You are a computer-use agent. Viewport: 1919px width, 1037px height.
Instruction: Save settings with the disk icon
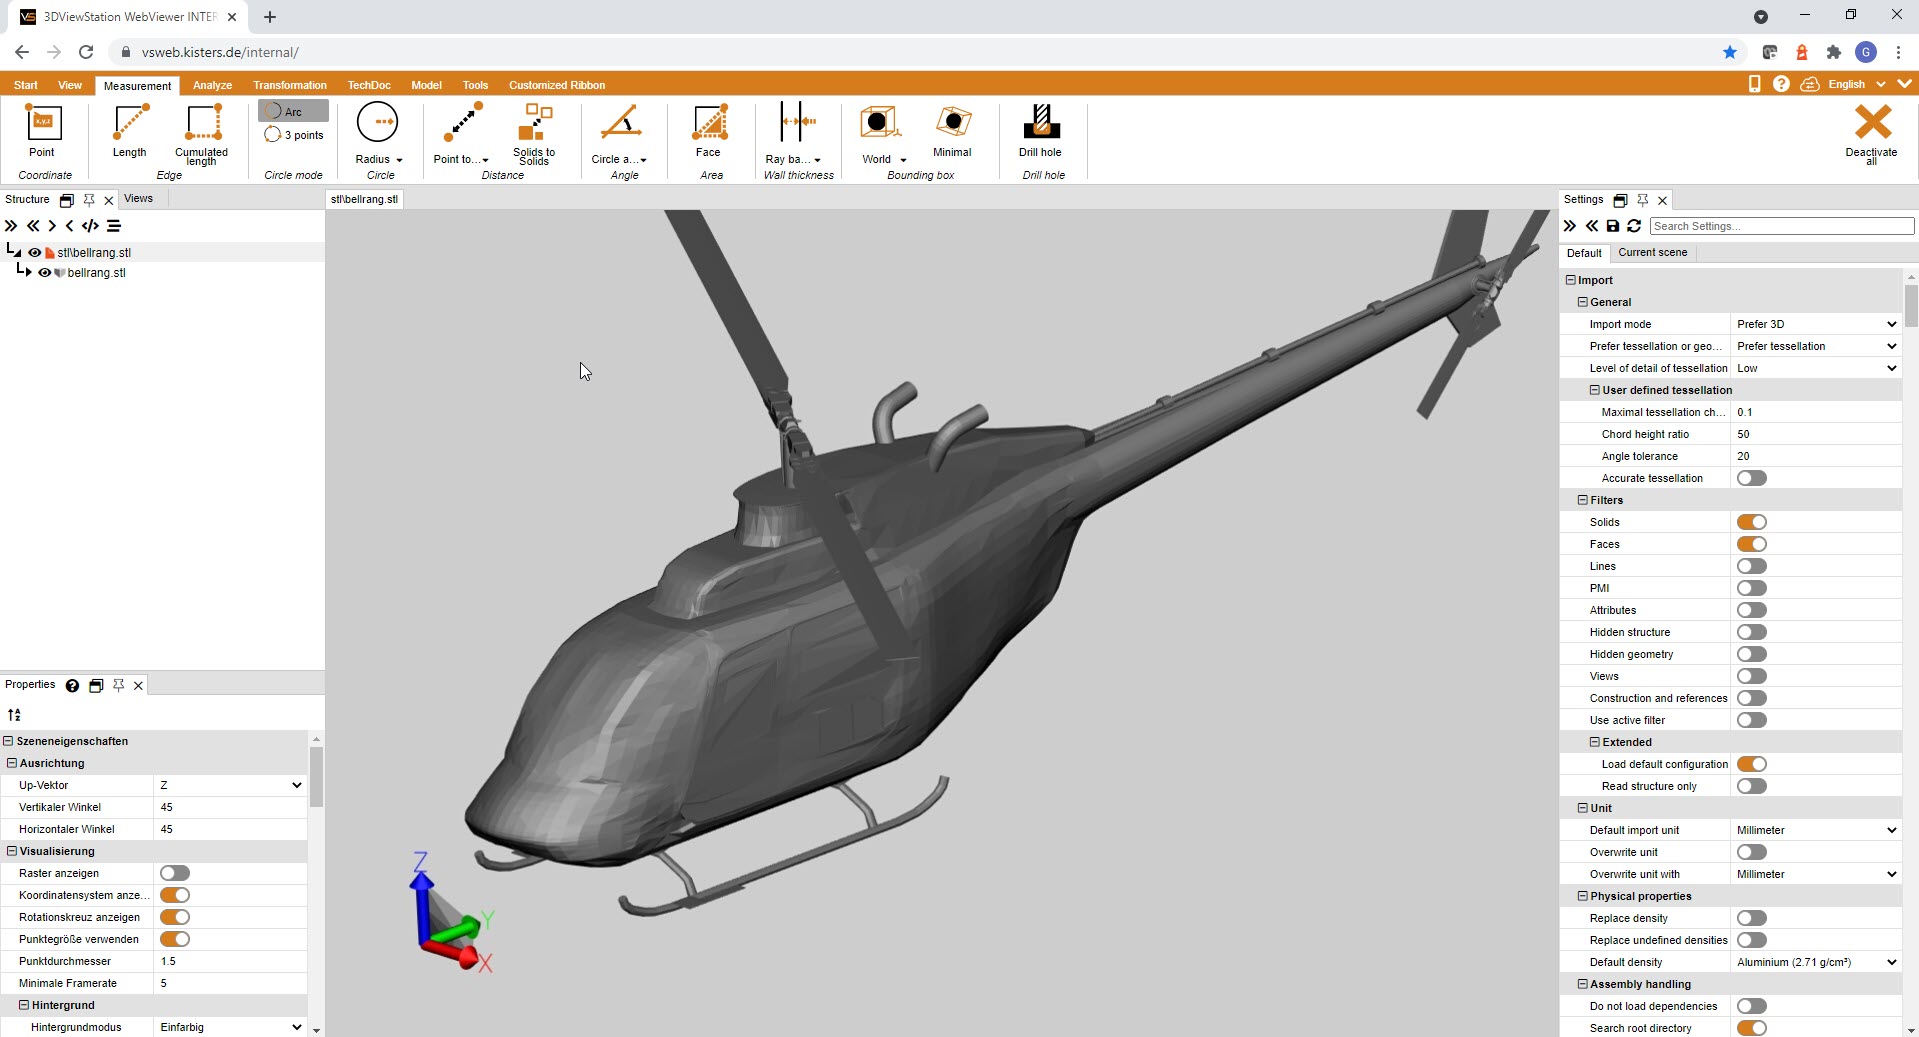point(1613,226)
